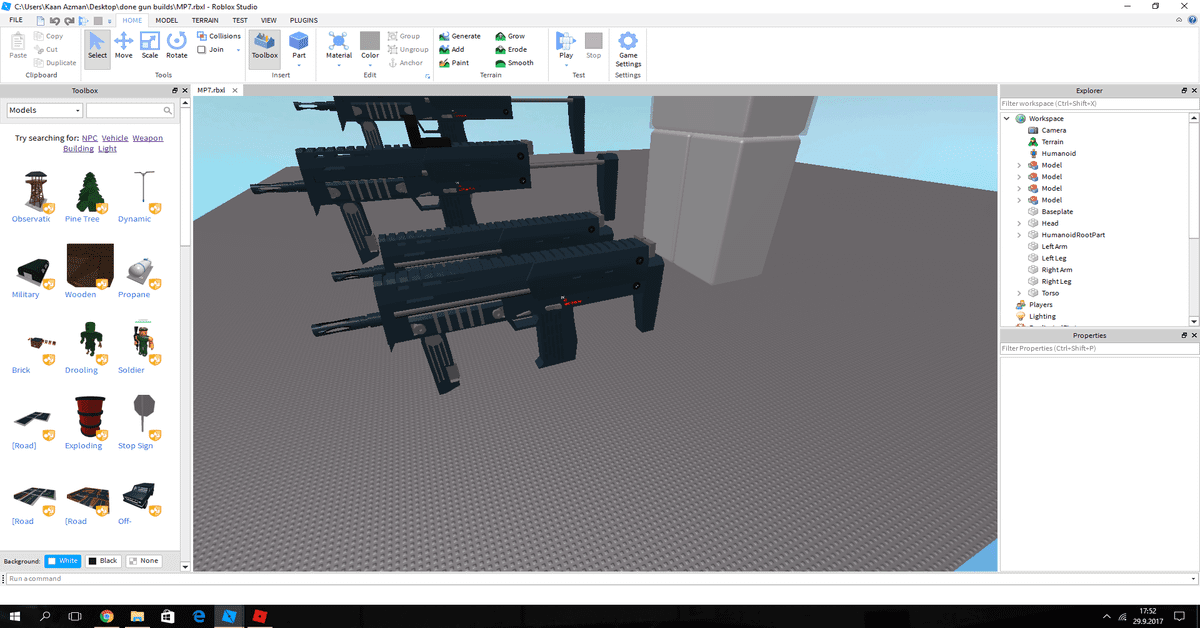The image size is (1200, 628).
Task: Click the Light search suggestion link
Action: (107, 149)
